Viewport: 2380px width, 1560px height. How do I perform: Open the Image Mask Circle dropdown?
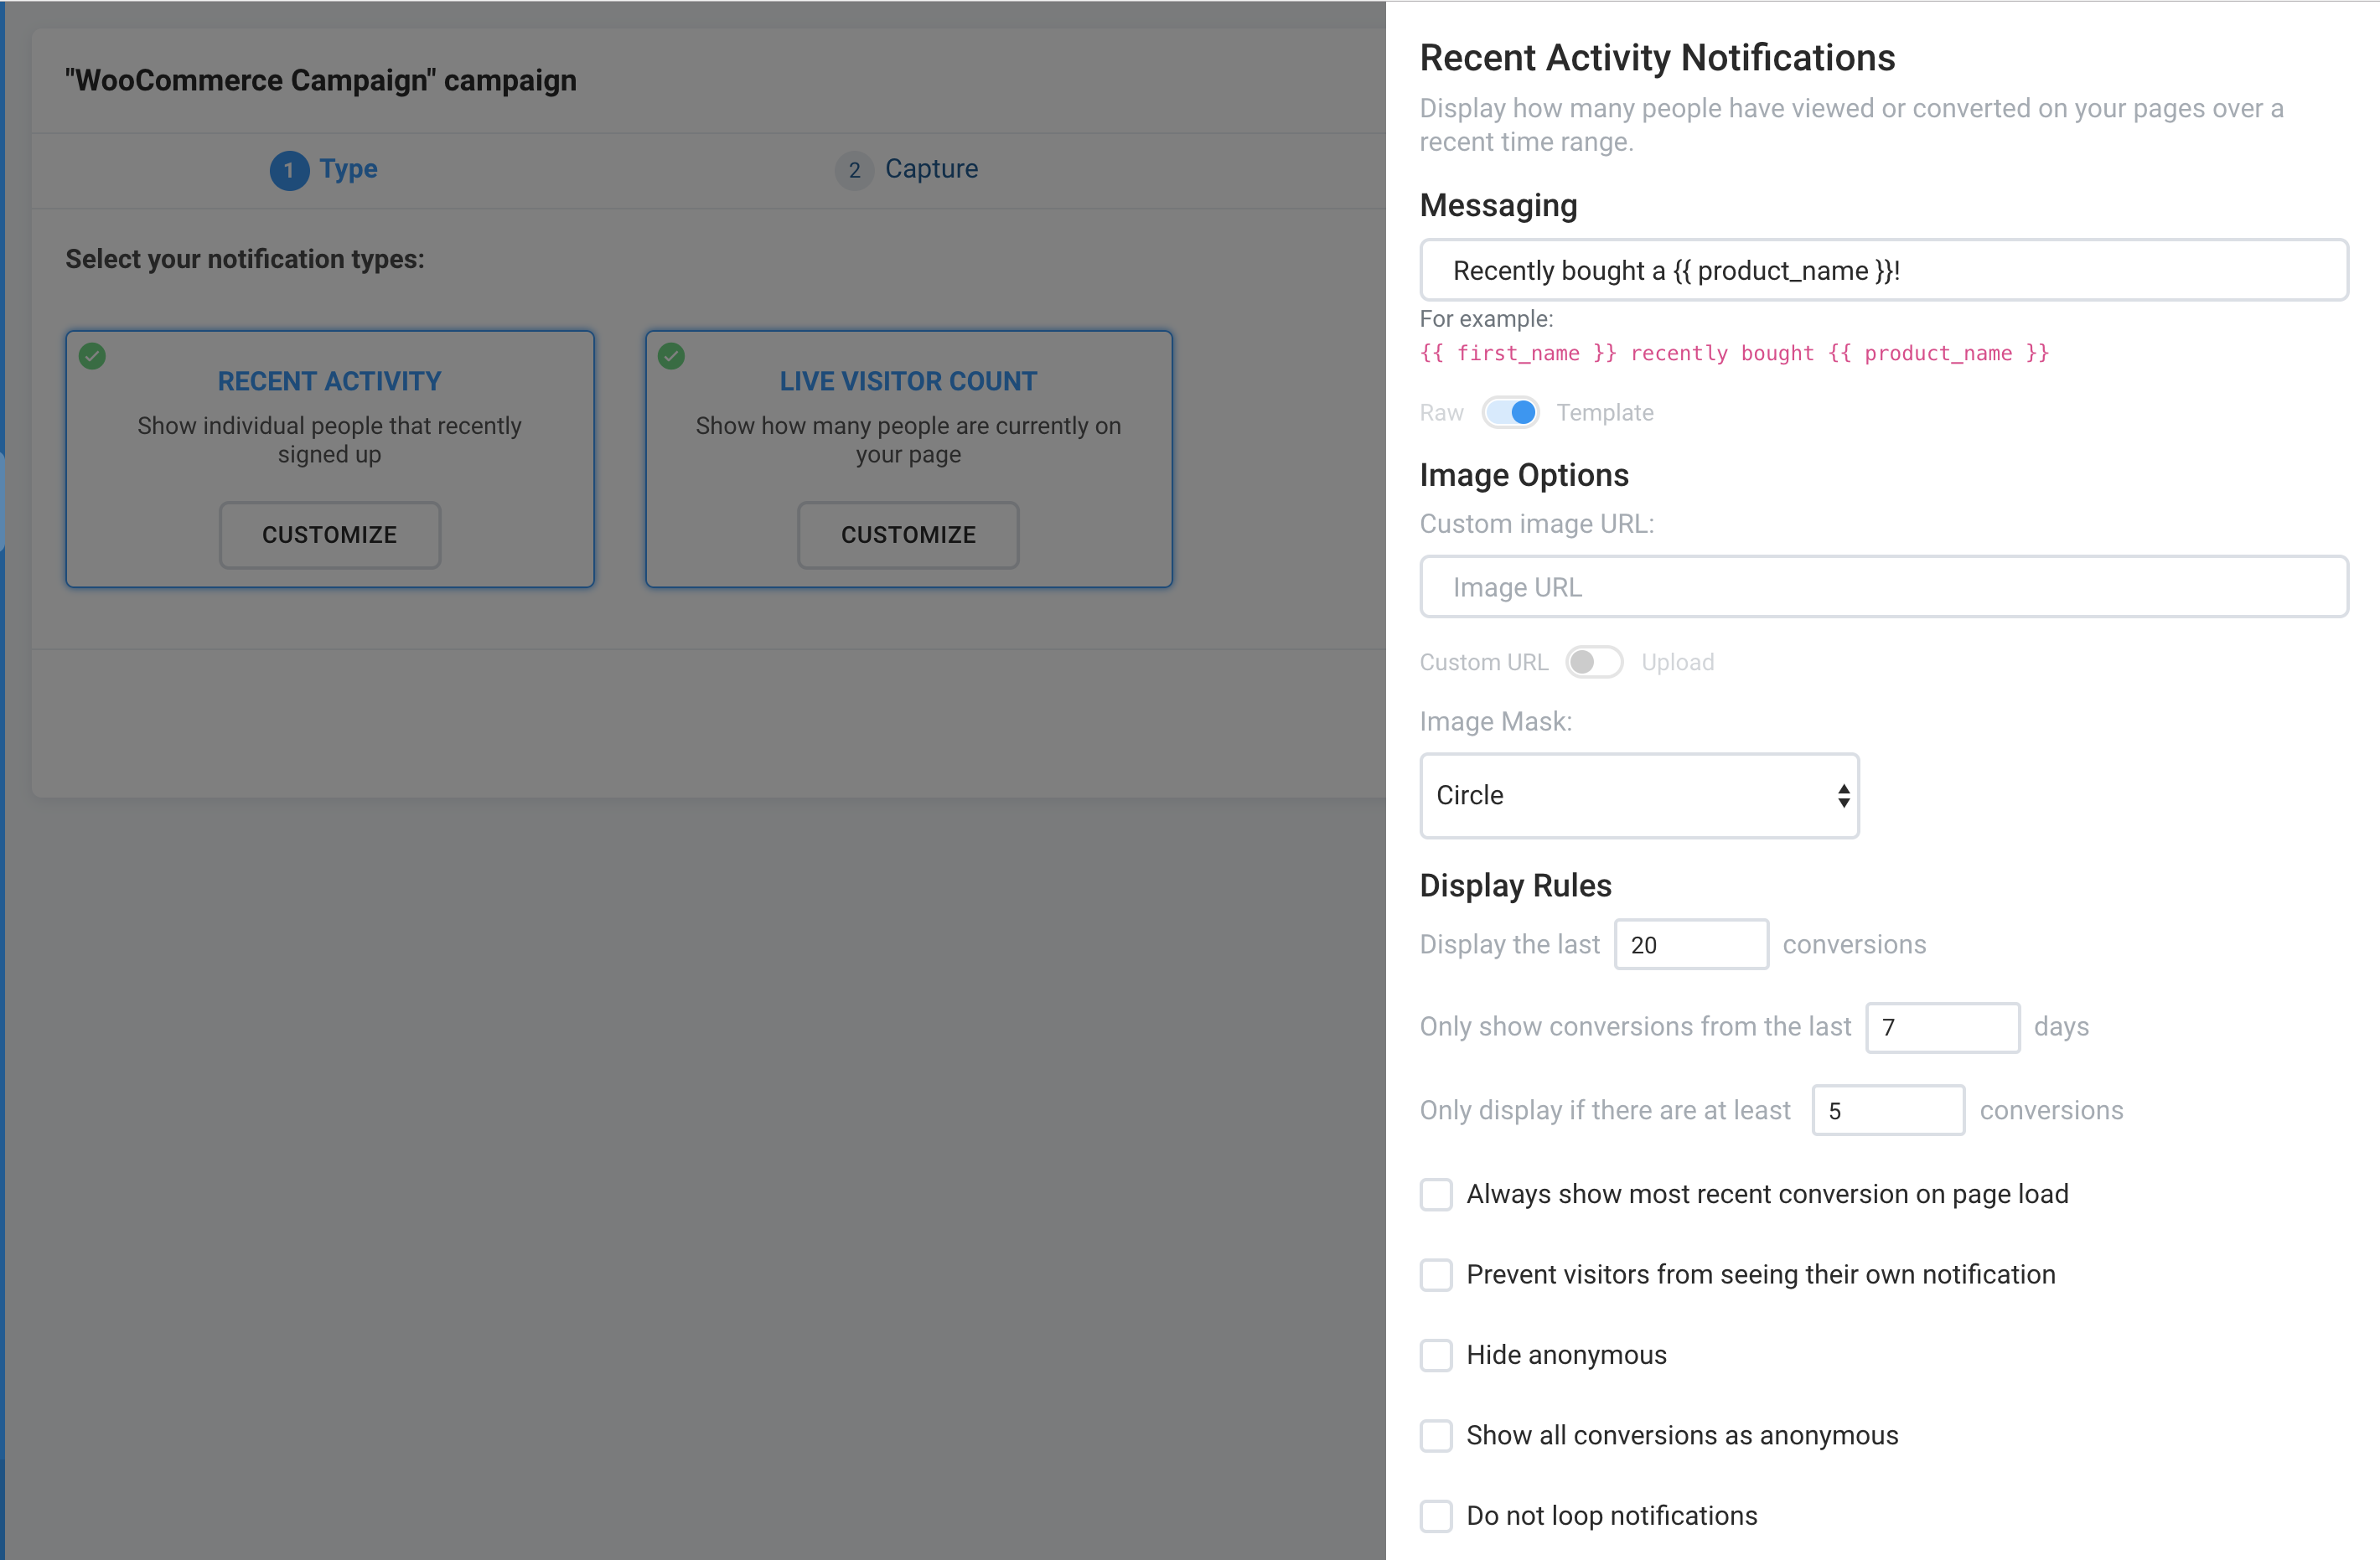click(1638, 795)
